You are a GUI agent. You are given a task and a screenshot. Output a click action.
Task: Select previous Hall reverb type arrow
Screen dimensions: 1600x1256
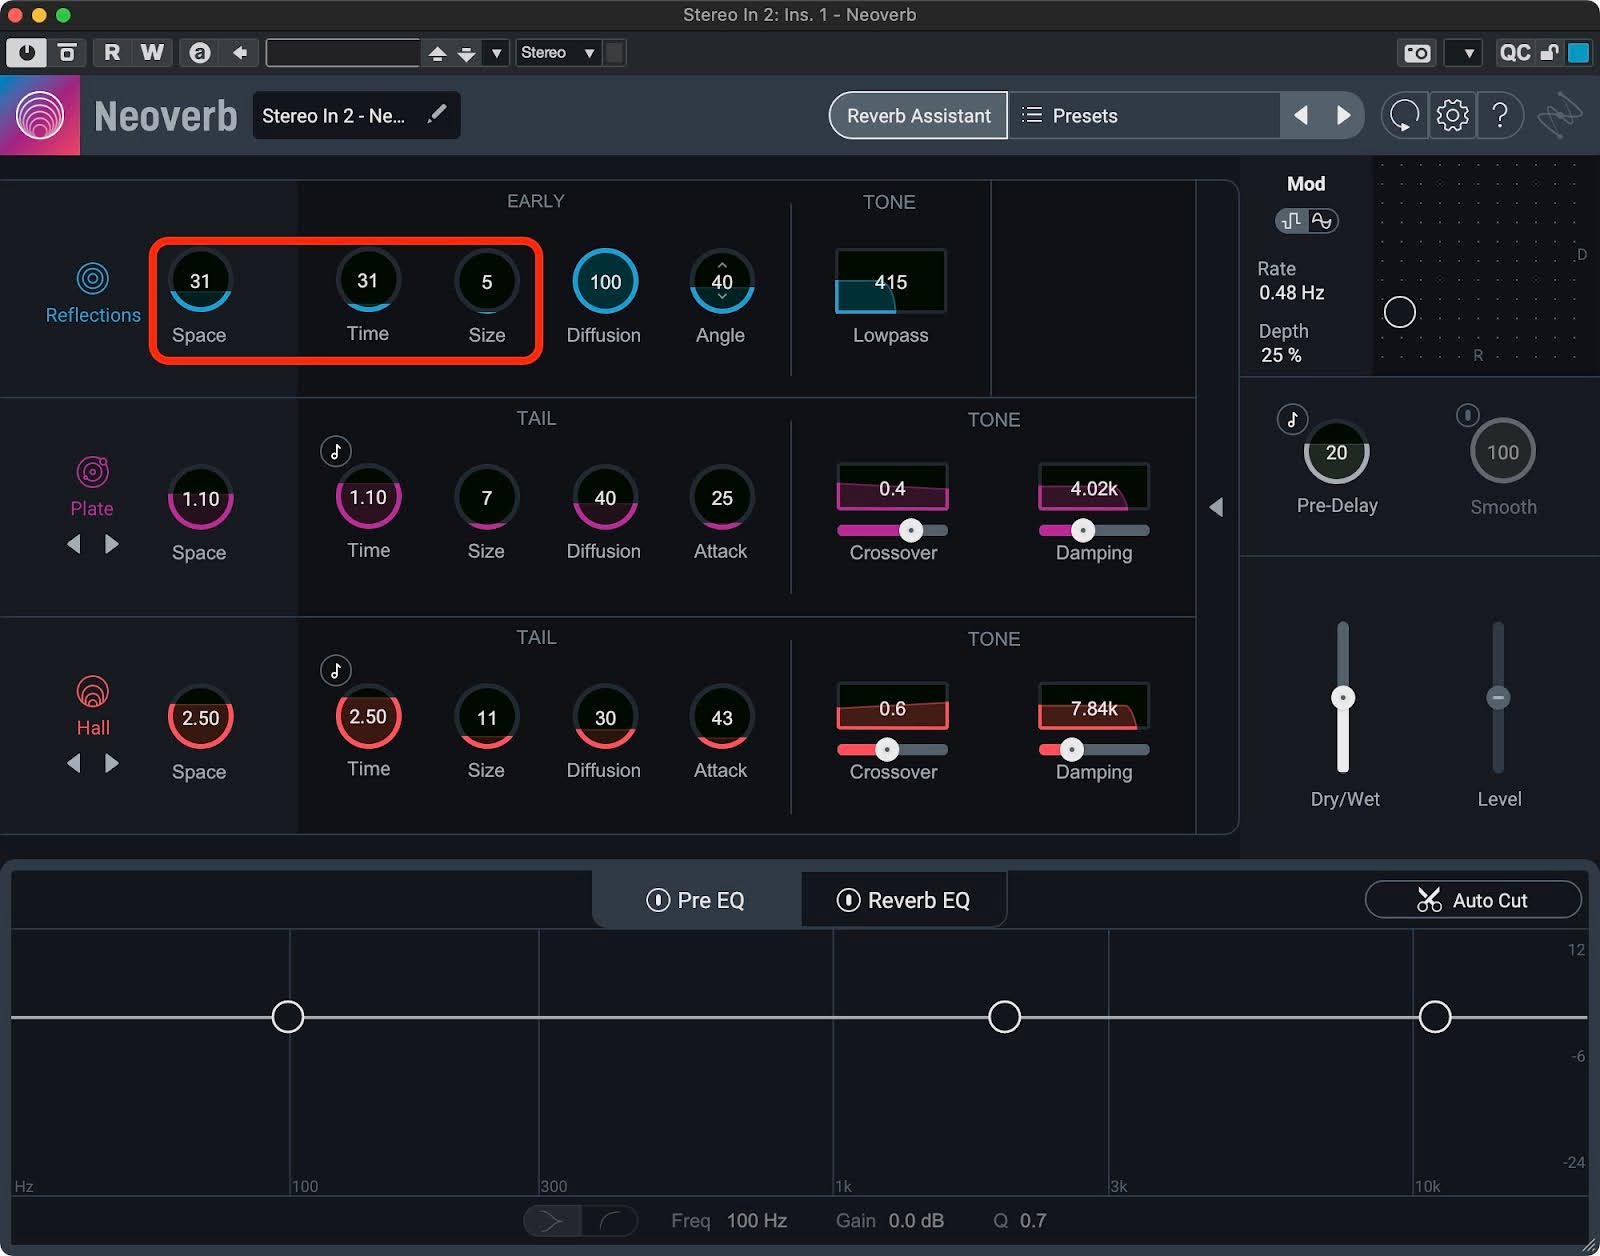(x=74, y=763)
